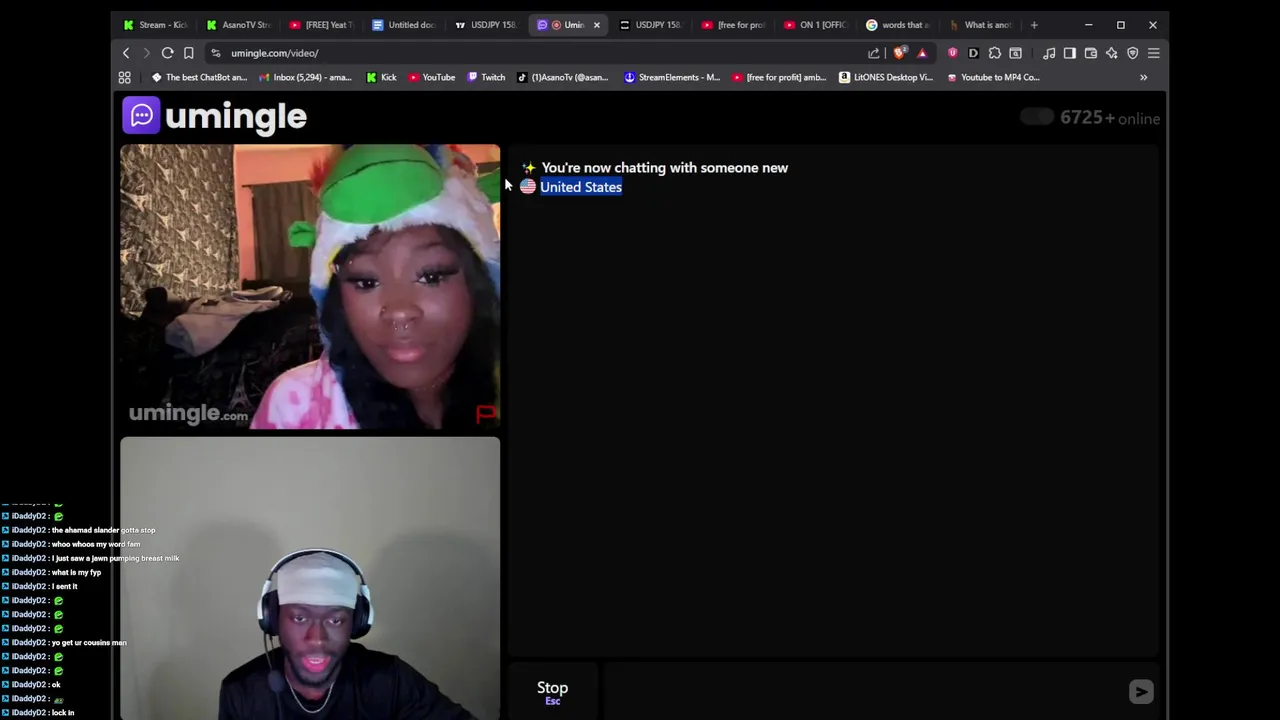Open the Twitch bookmark
The image size is (1280, 720).
coord(486,77)
